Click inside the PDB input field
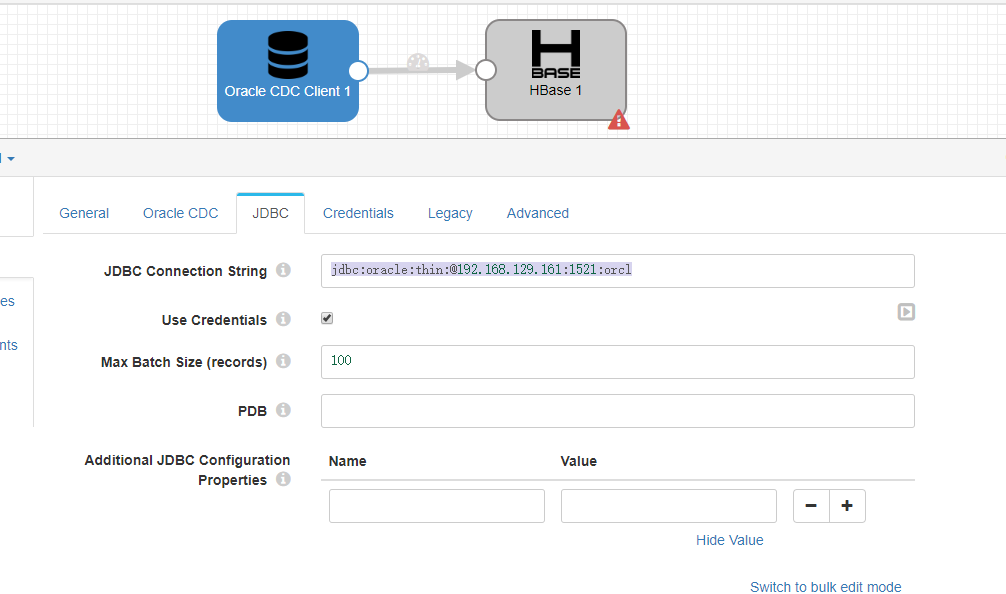Viewport: 1006px width, 594px height. 617,410
